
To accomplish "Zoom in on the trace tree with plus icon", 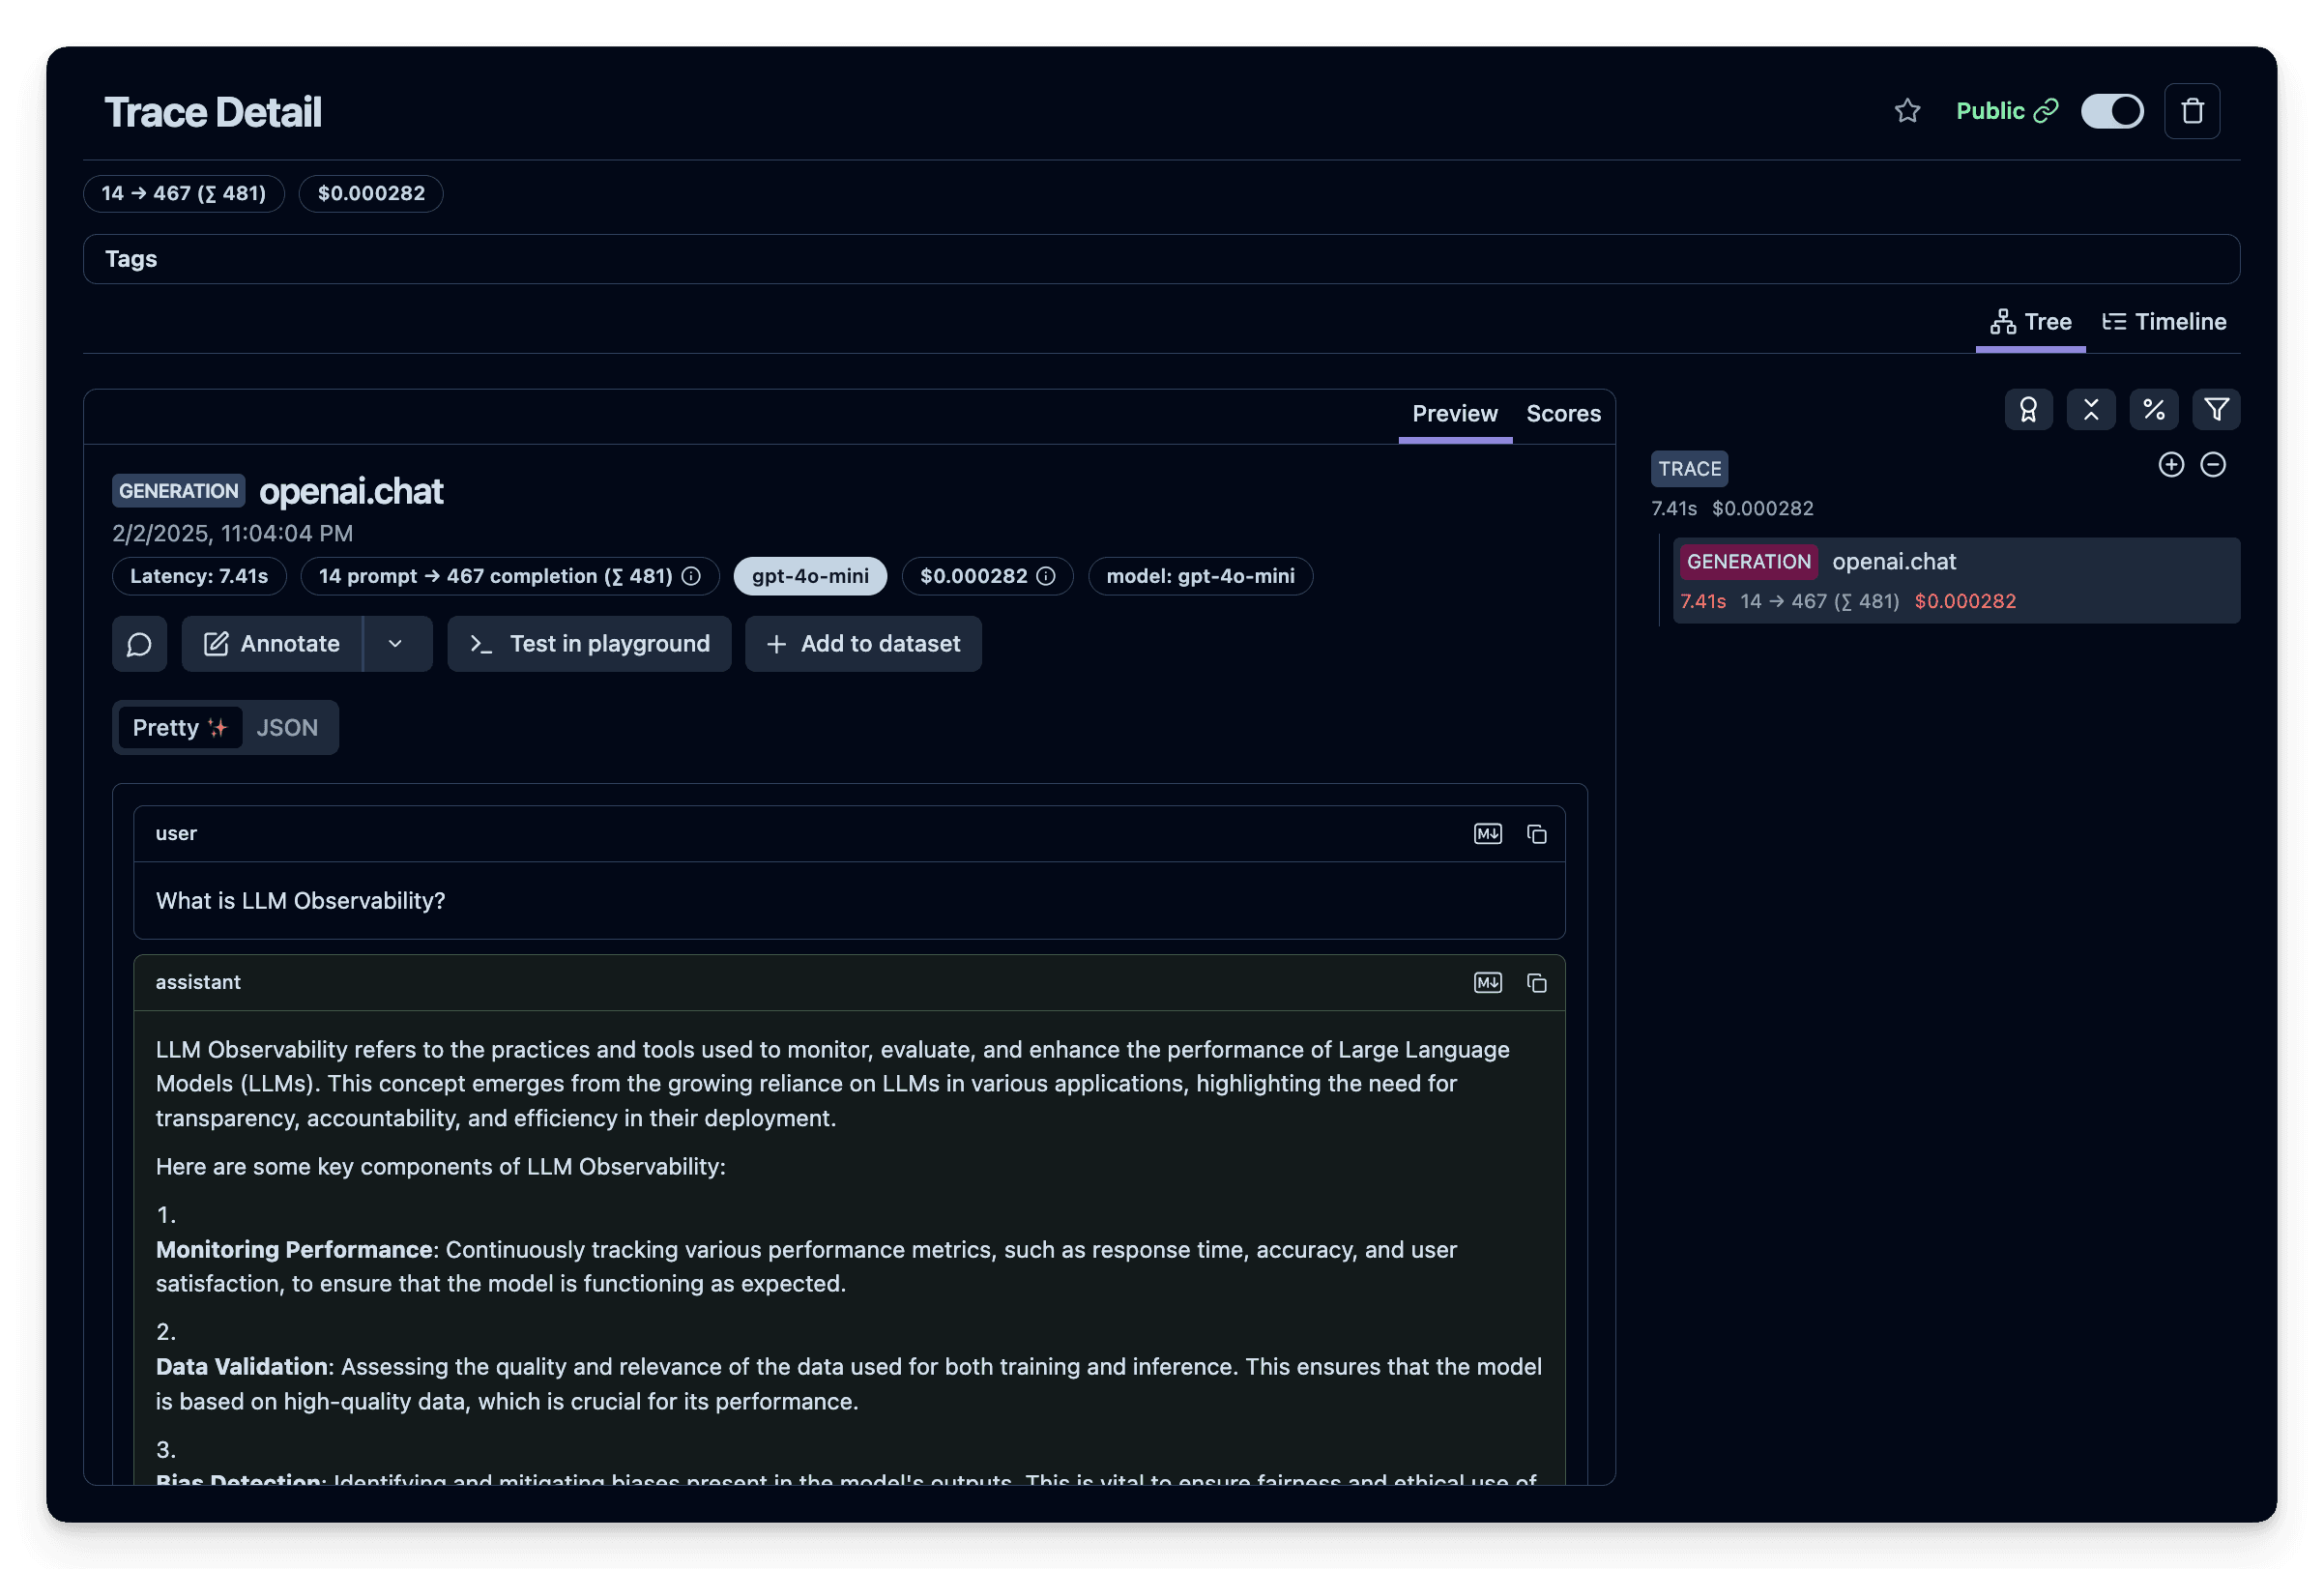I will (x=2171, y=464).
